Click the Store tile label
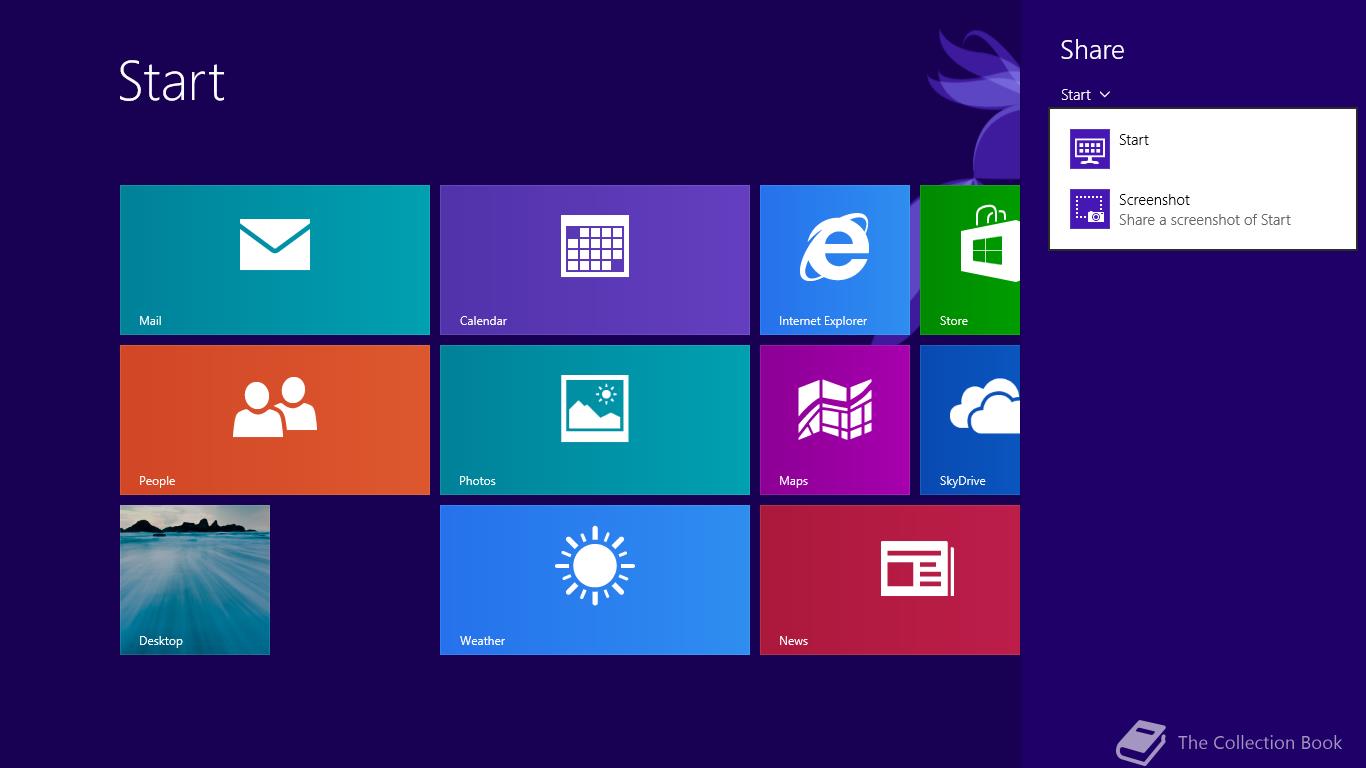 [x=954, y=321]
